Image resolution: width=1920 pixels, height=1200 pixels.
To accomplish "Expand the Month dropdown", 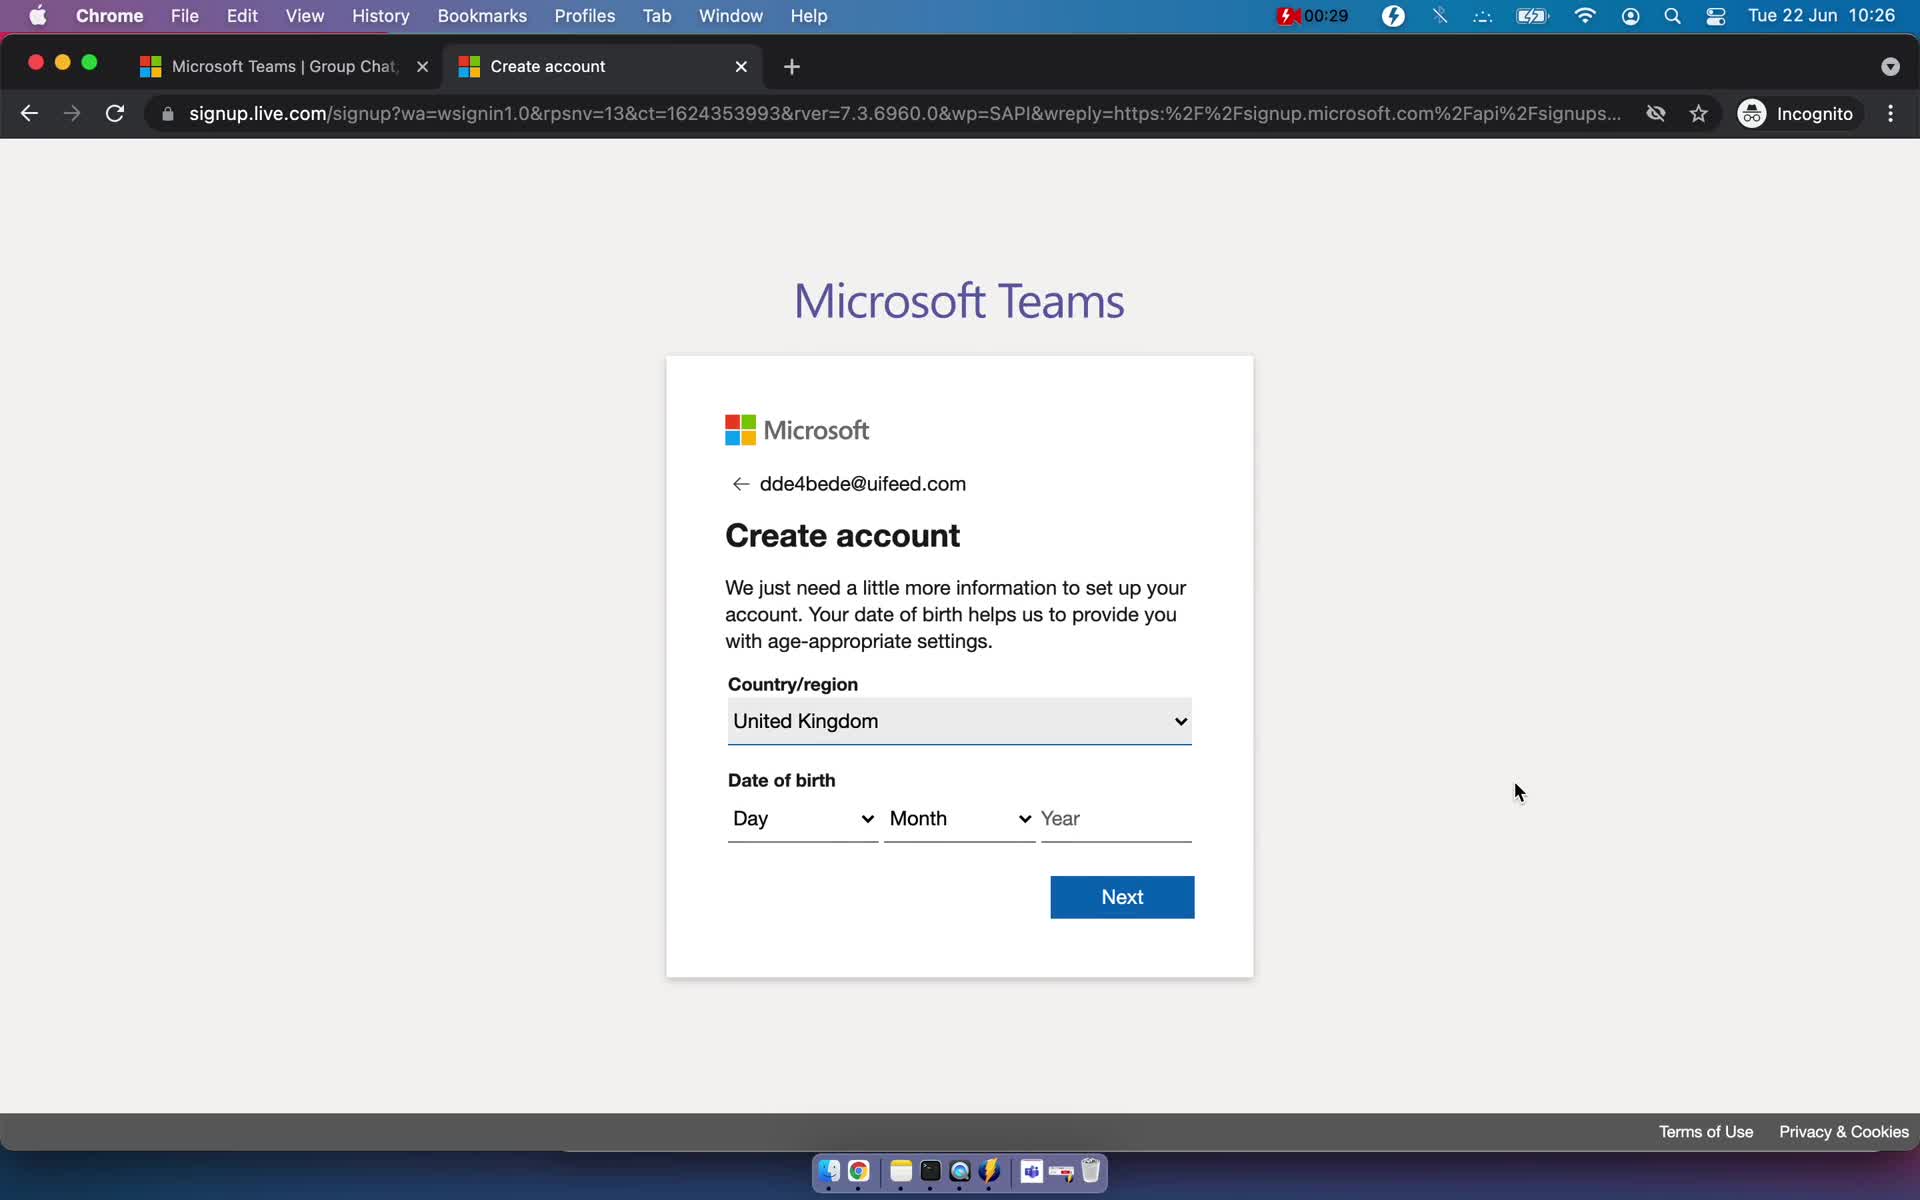I will (958, 818).
